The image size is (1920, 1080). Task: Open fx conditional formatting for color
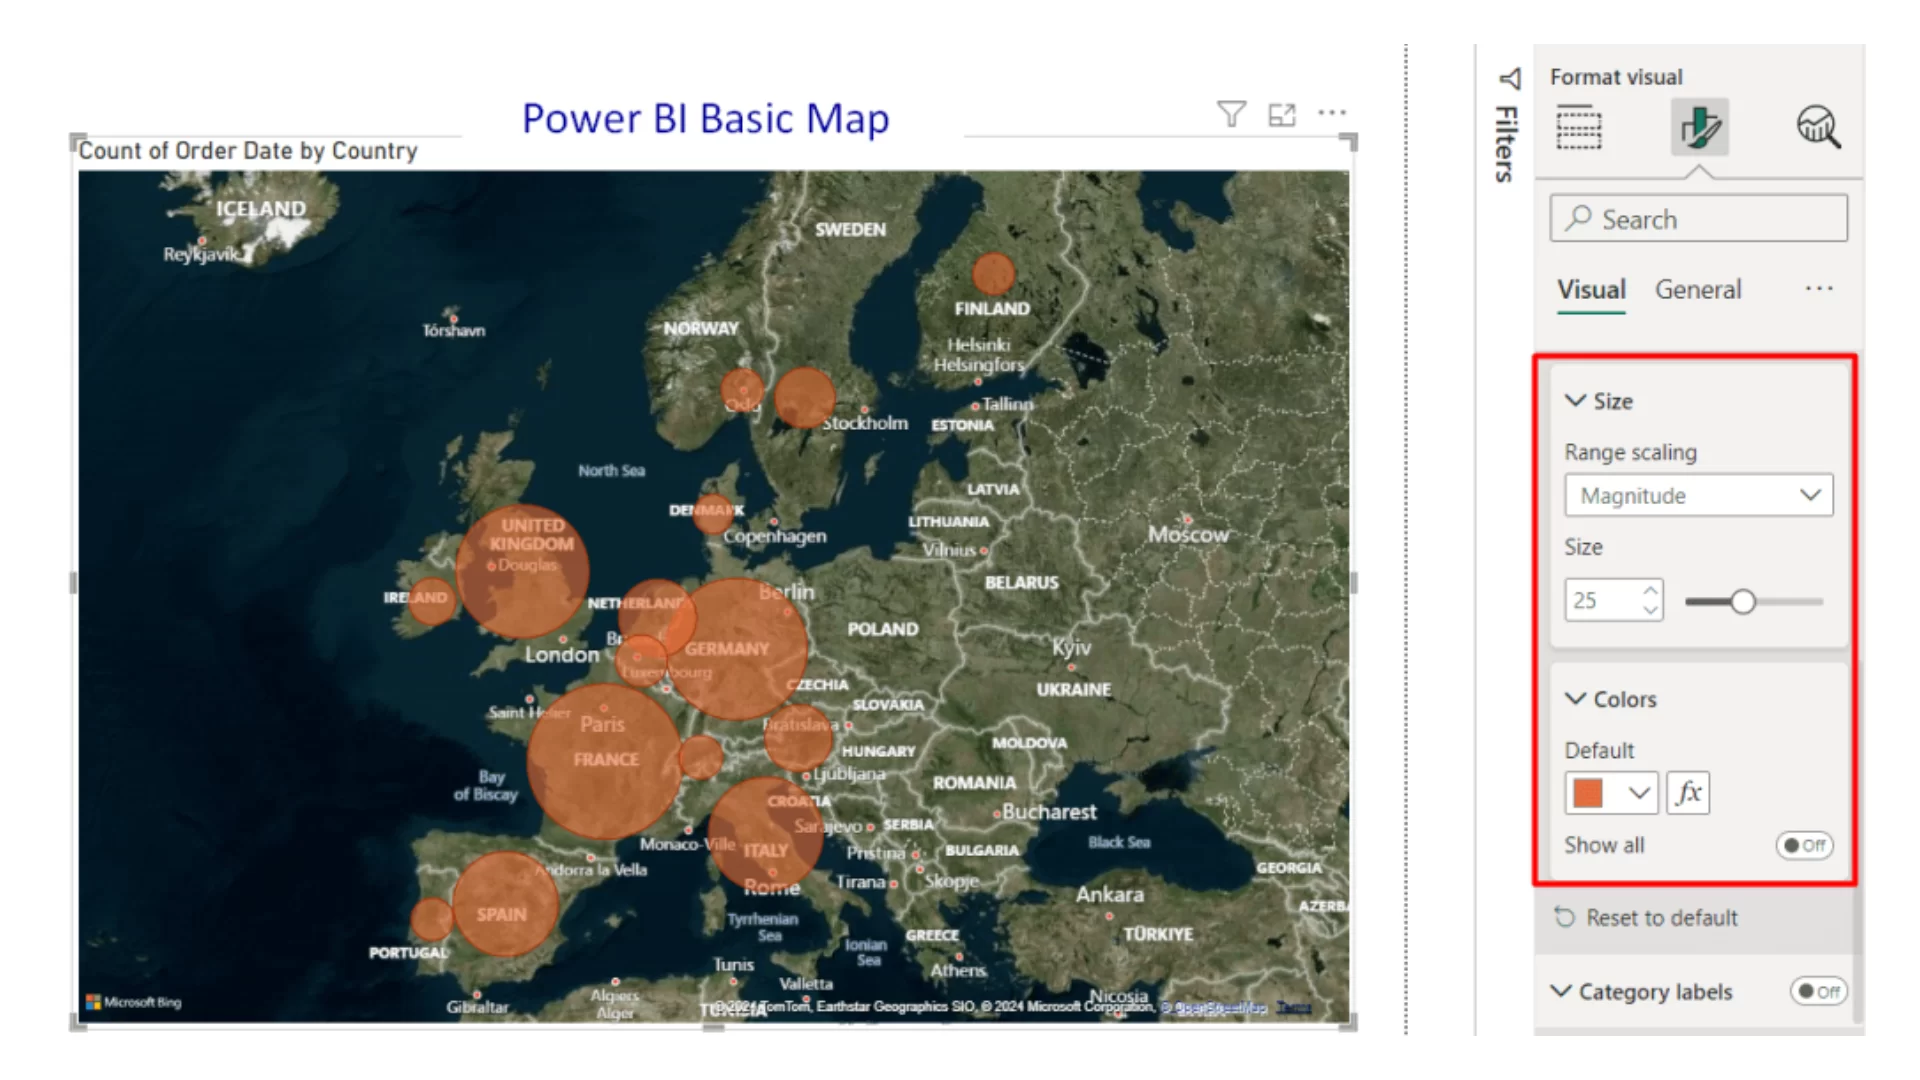(x=1688, y=793)
